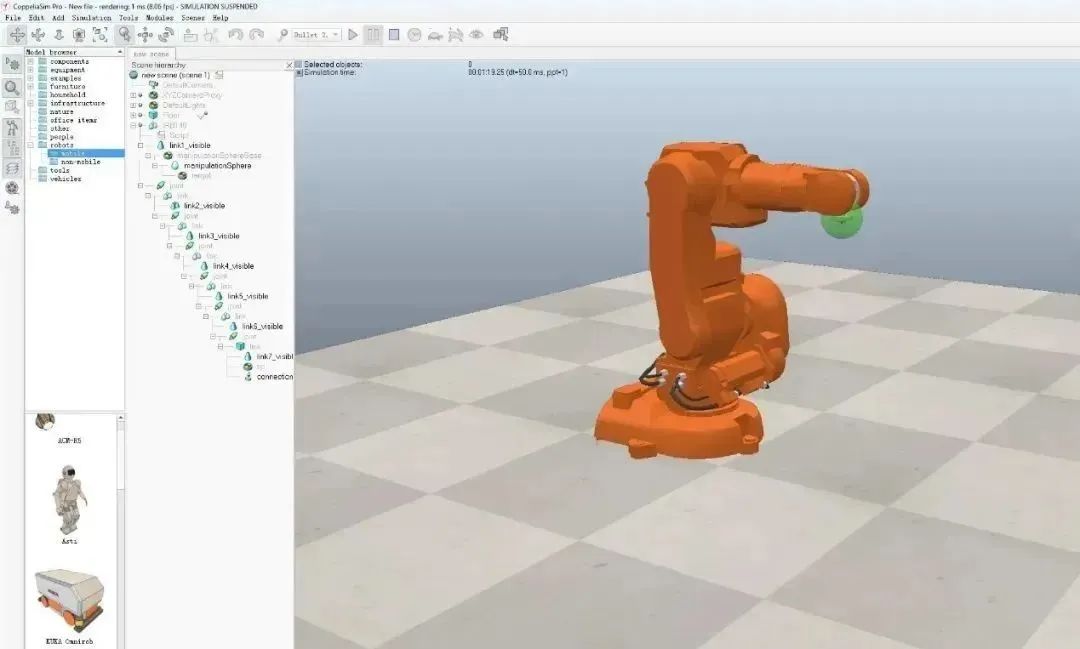Undo the last action

[x=236, y=34]
